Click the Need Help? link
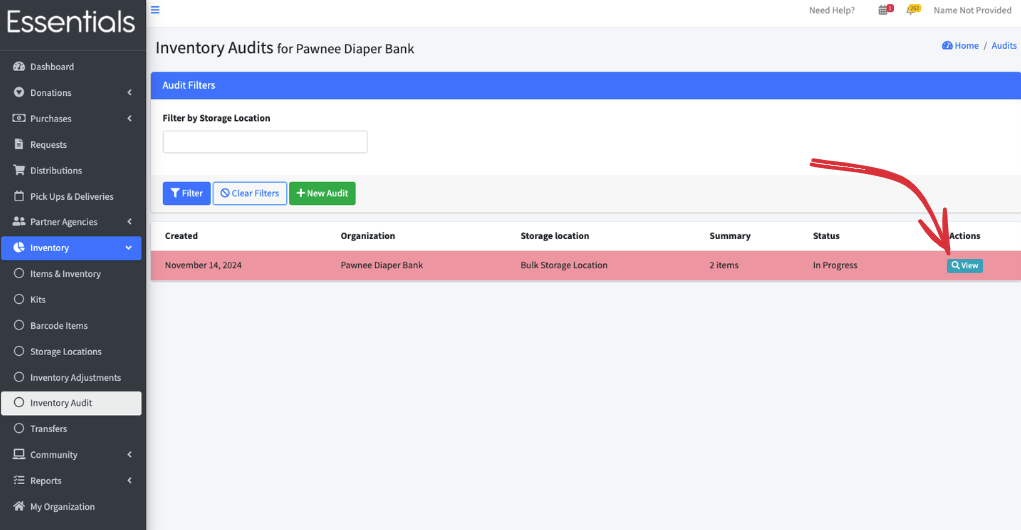 [x=832, y=10]
